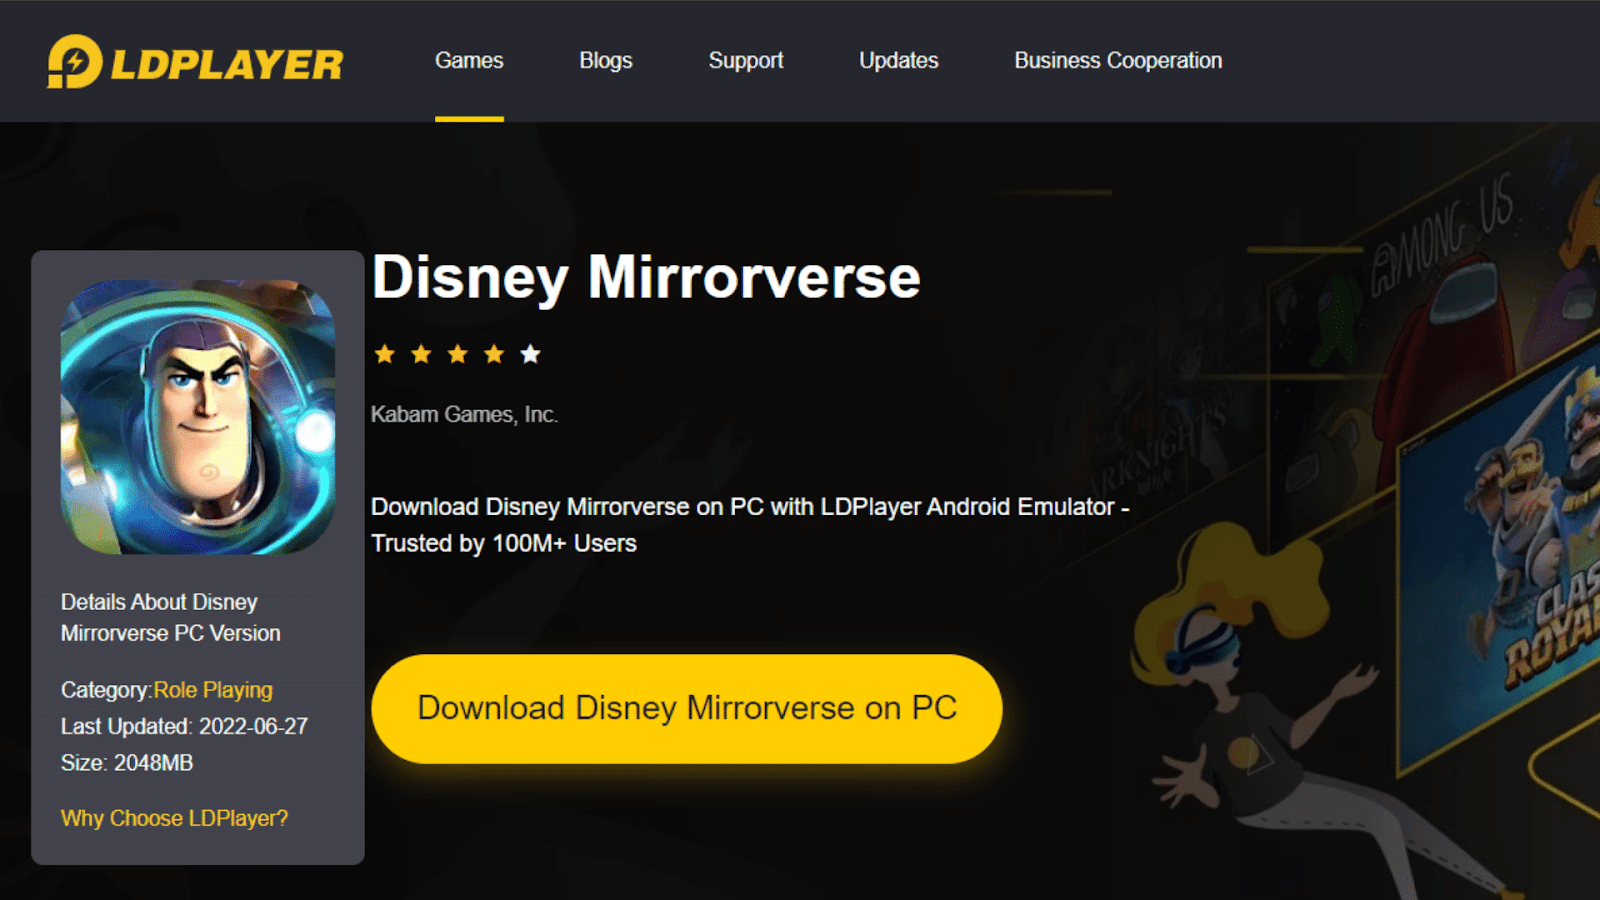Screen dimensions: 1600x900
Task: Open the Games menu tab
Action: 469,61
